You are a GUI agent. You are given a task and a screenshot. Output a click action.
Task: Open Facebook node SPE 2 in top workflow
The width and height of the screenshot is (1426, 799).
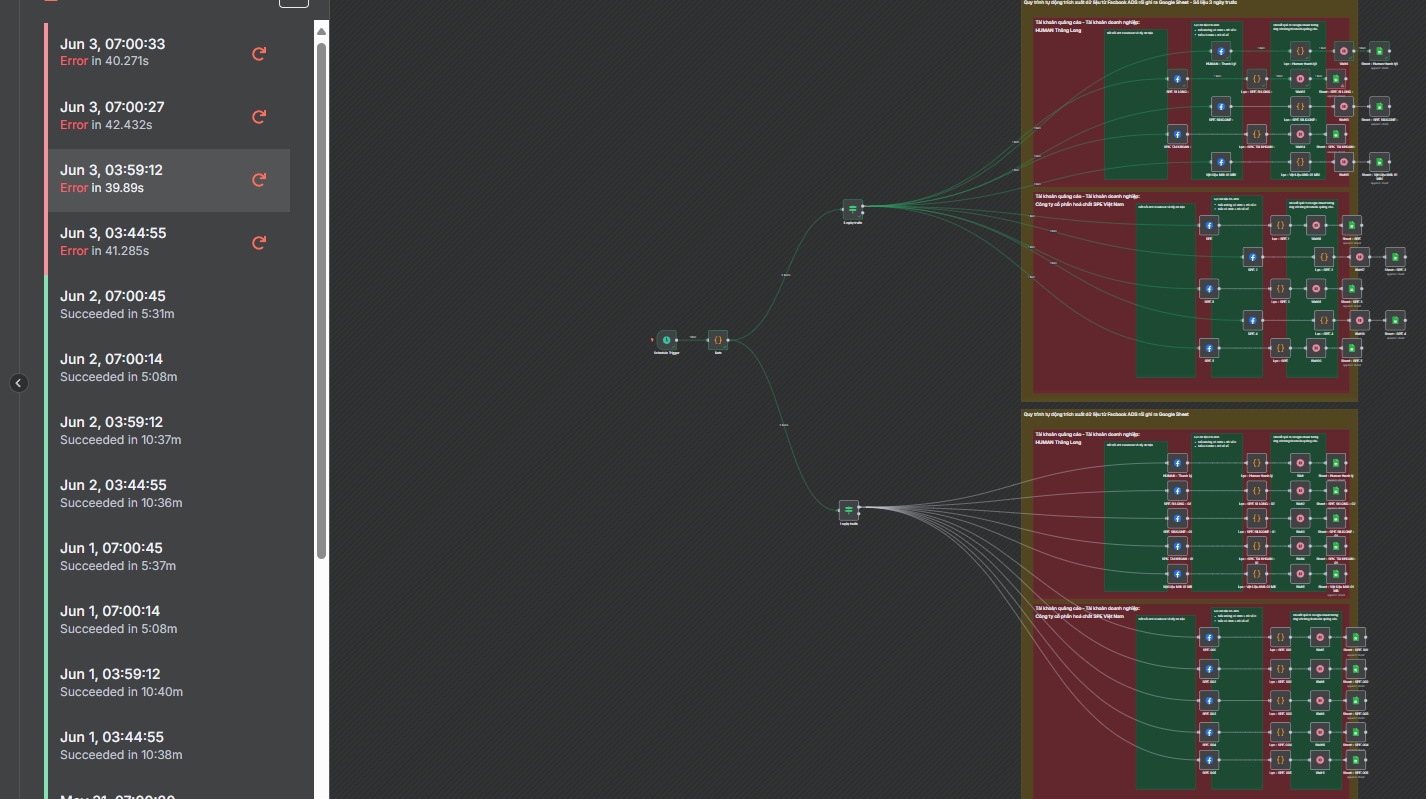pos(1252,257)
